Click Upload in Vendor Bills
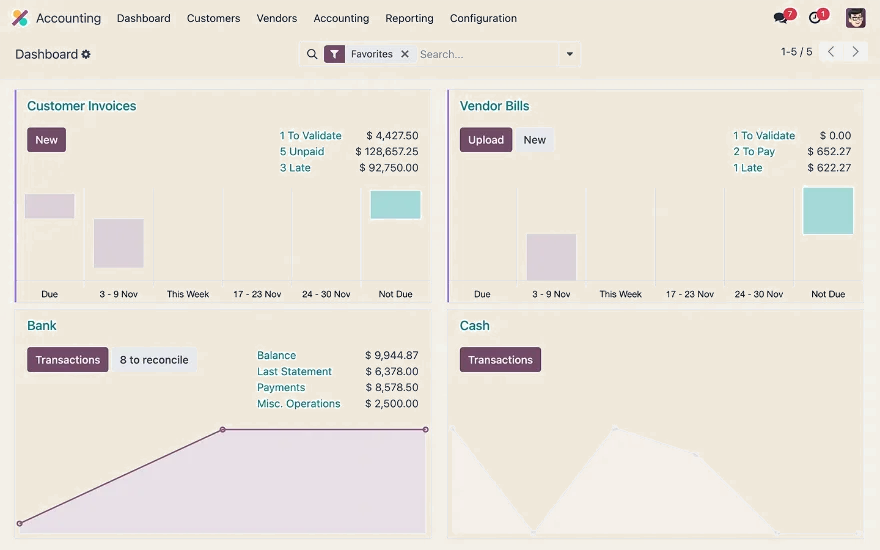The width and height of the screenshot is (880, 550). tap(486, 140)
